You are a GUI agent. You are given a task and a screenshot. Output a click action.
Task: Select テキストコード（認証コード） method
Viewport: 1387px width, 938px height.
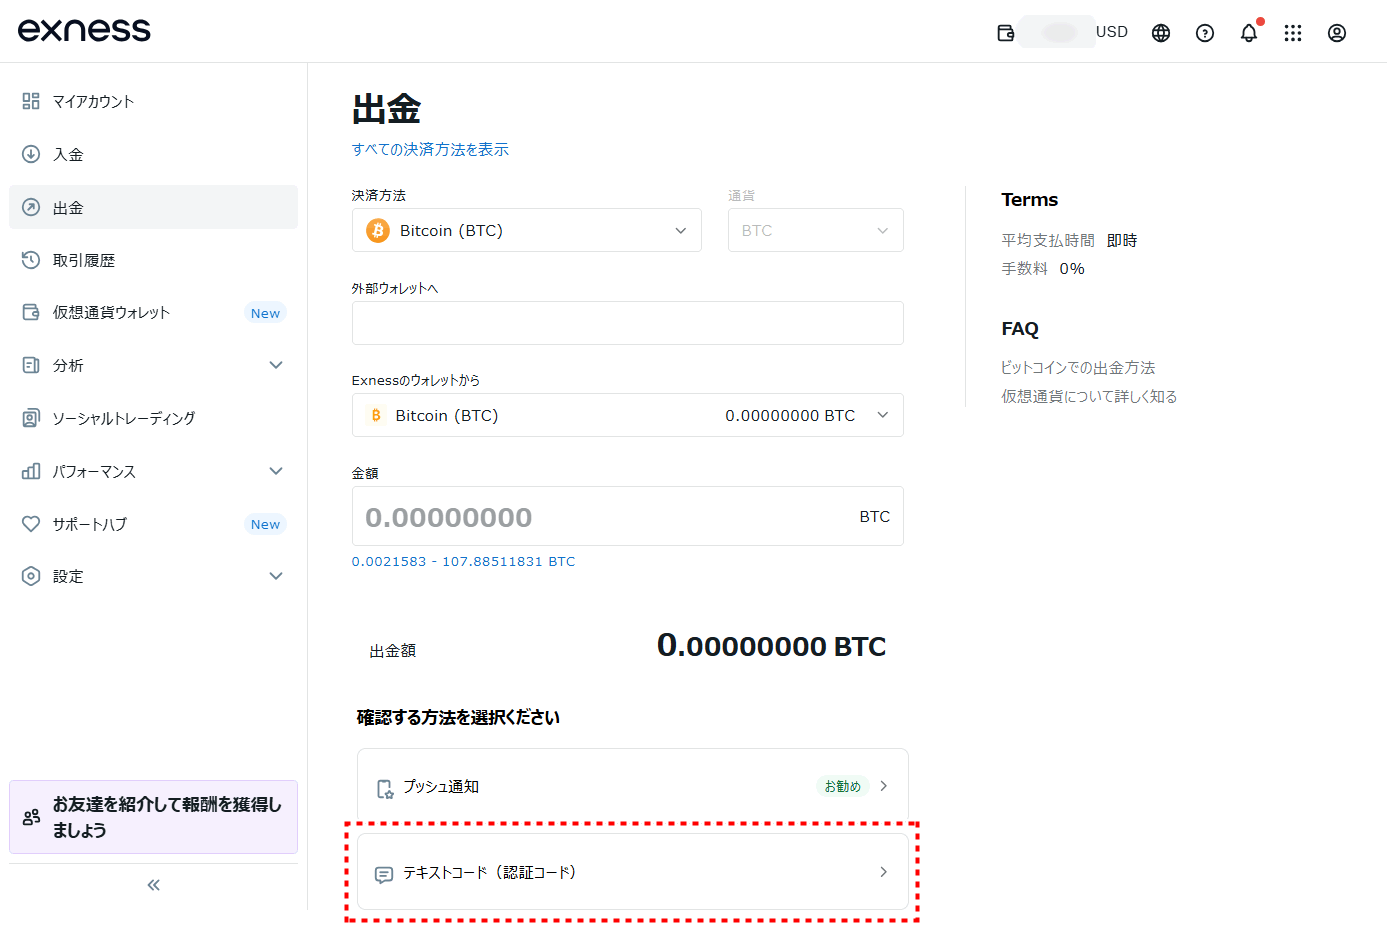[632, 872]
